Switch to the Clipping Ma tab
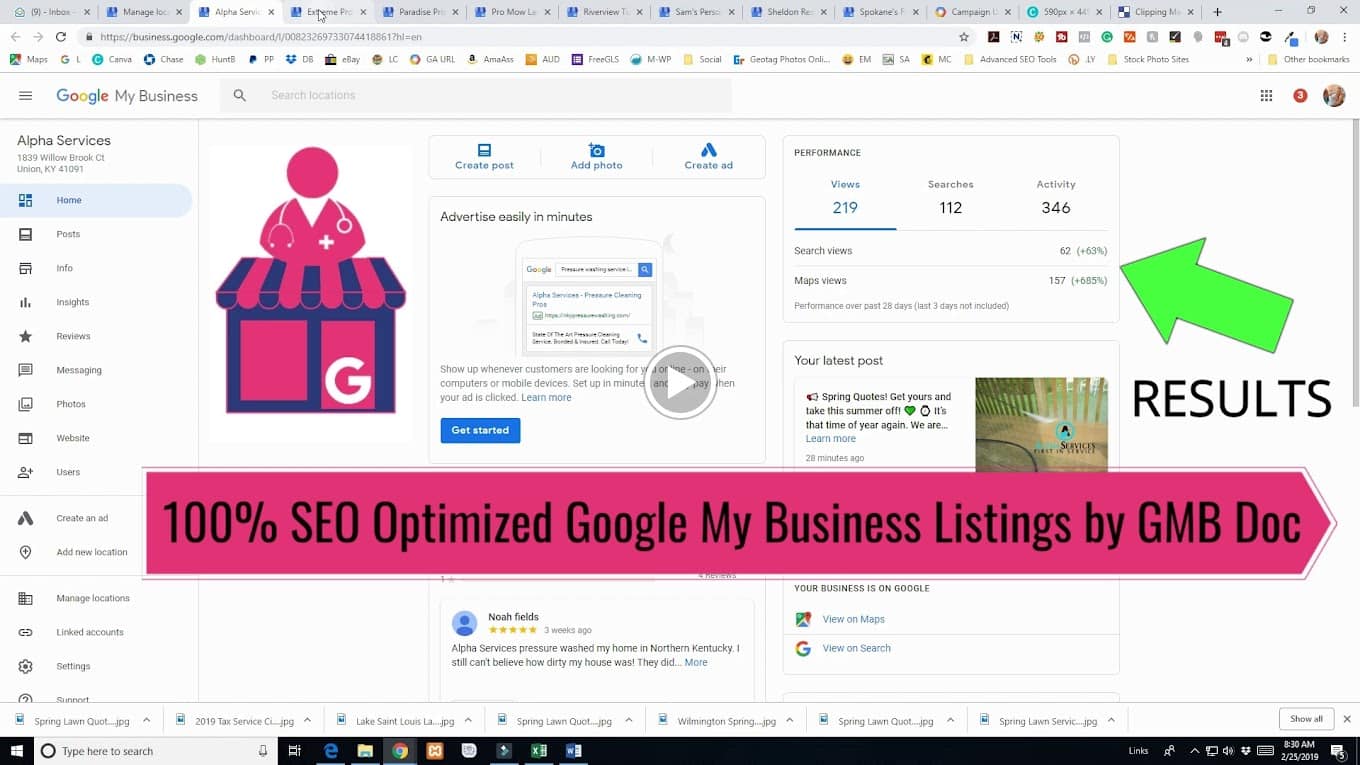The image size is (1360, 765). (1155, 12)
